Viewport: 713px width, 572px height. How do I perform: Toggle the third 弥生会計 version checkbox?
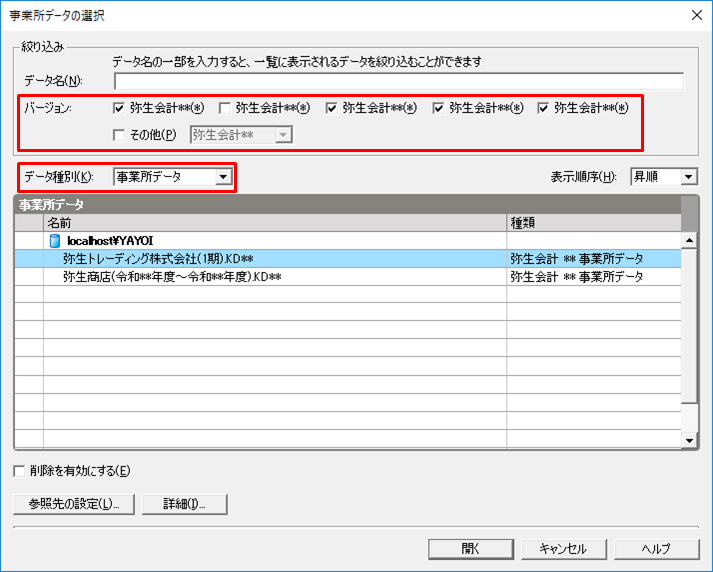(x=331, y=108)
